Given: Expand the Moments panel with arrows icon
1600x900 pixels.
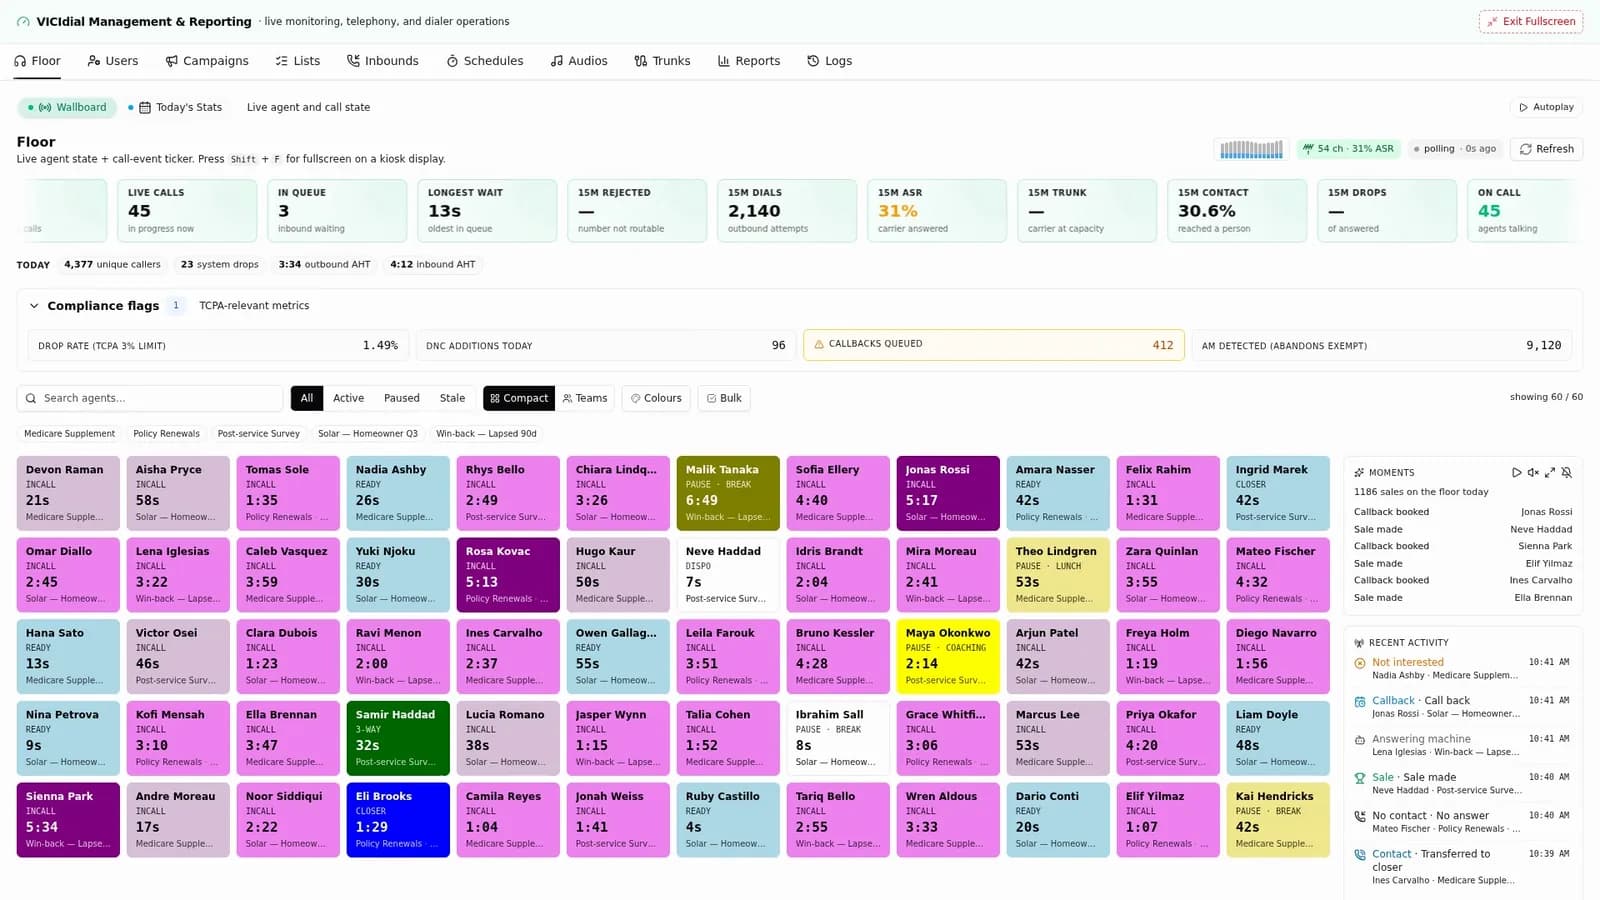Looking at the screenshot, I should coord(1550,472).
